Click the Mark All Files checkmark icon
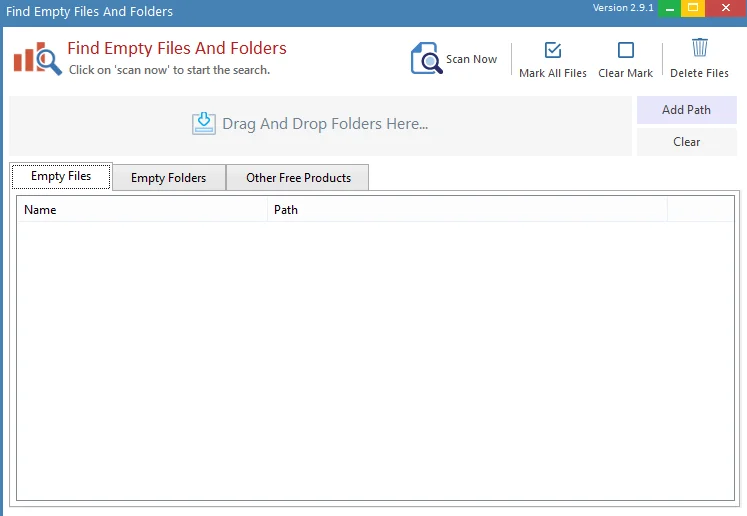 [553, 50]
